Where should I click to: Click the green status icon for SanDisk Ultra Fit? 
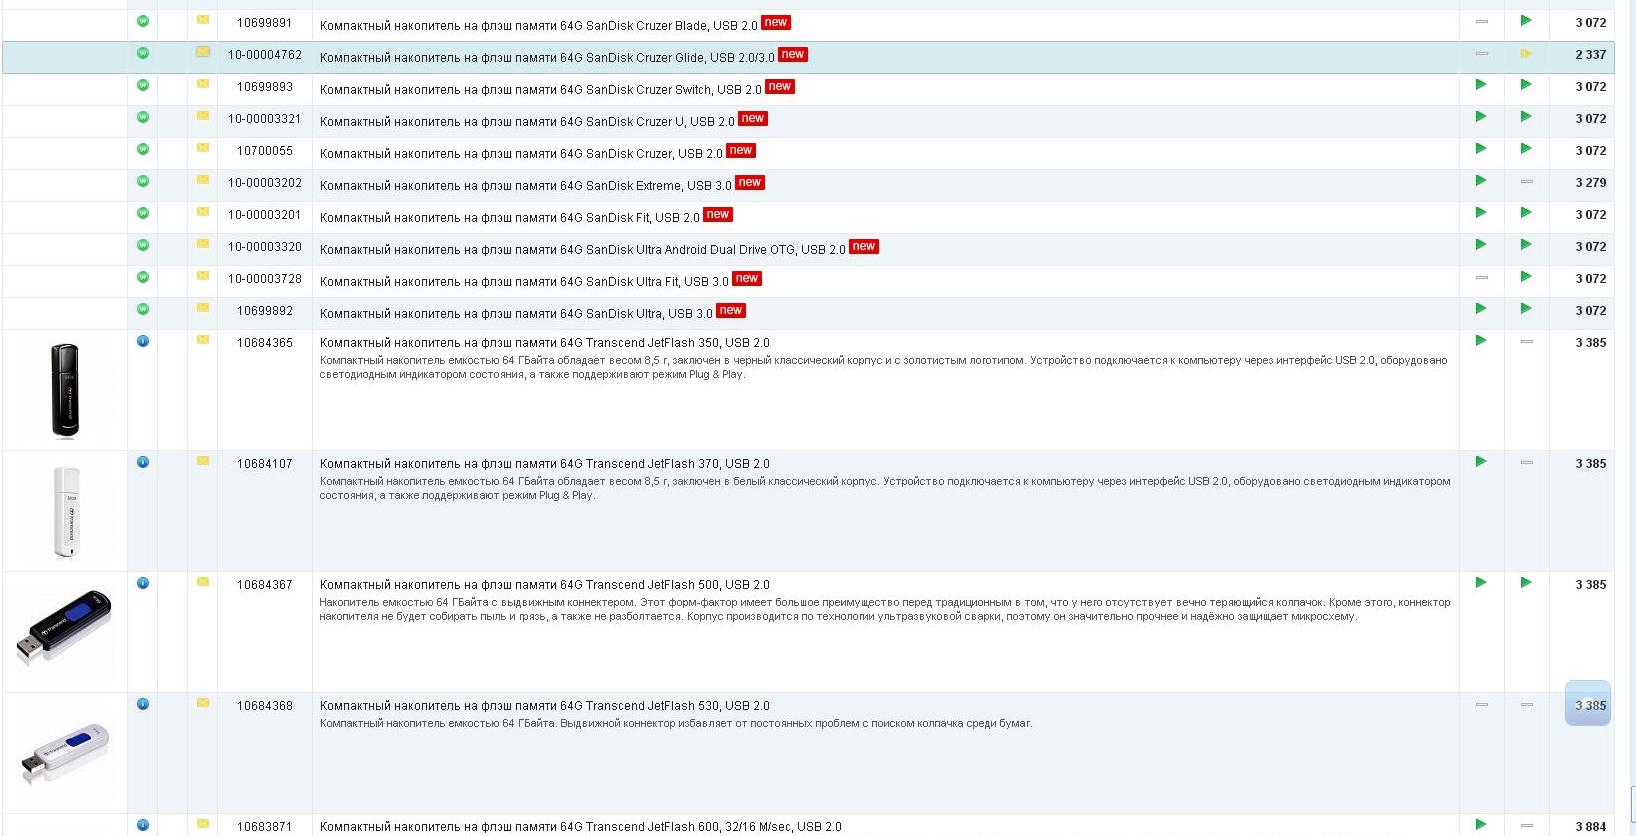(143, 277)
